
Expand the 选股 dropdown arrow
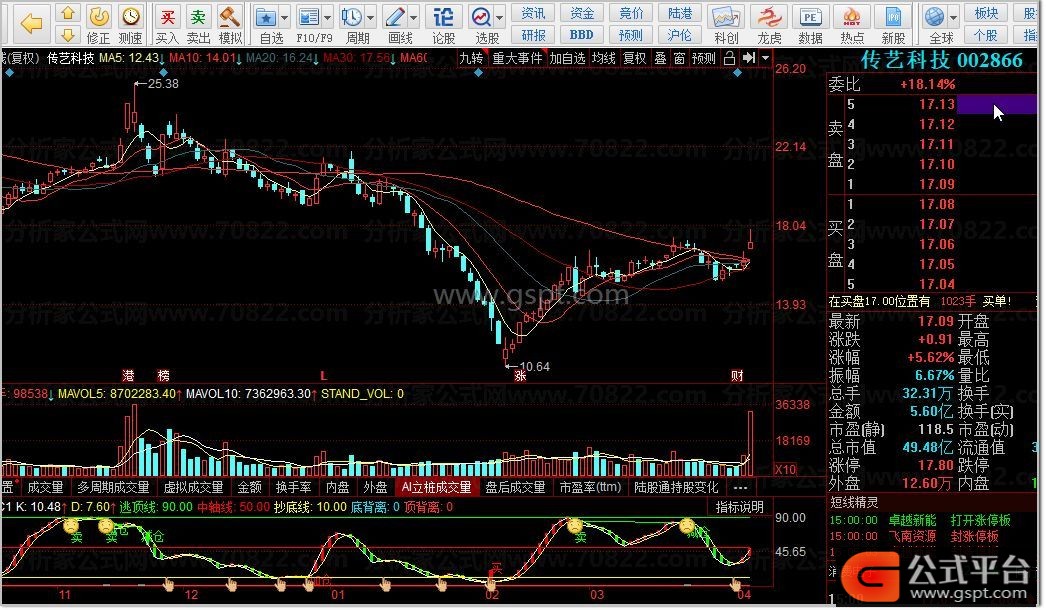499,18
